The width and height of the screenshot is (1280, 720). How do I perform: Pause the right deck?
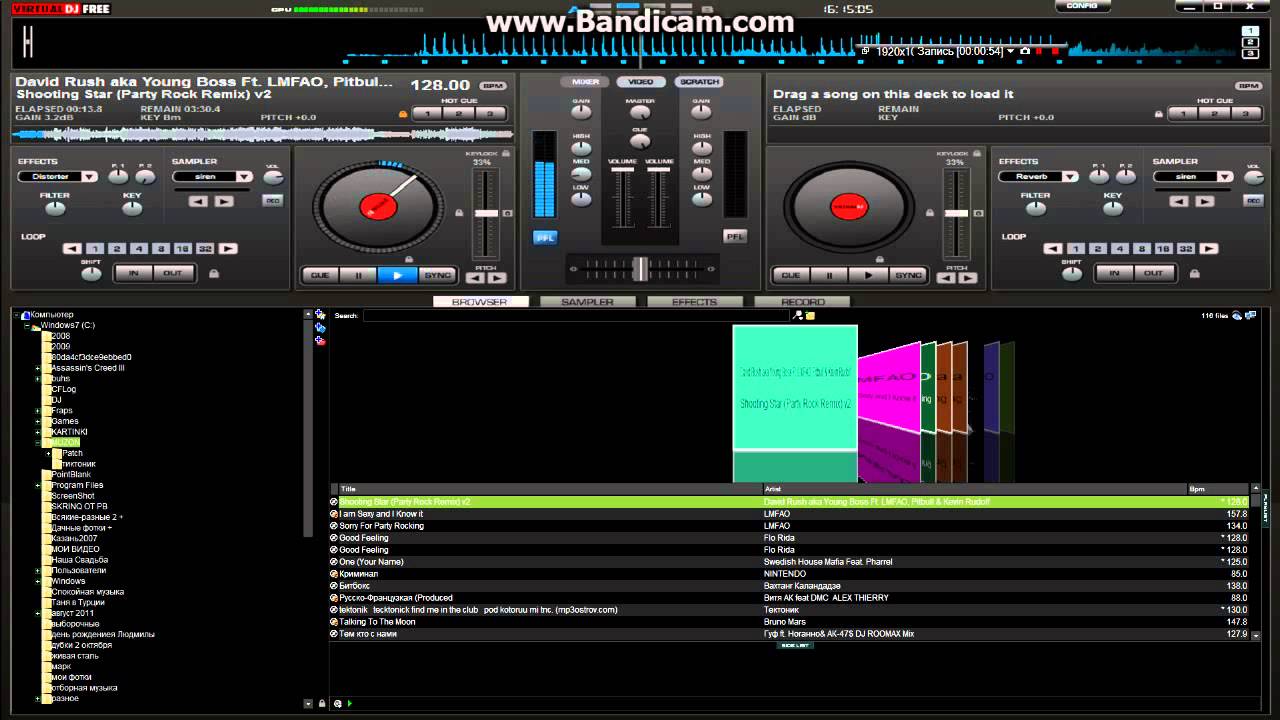tap(829, 275)
